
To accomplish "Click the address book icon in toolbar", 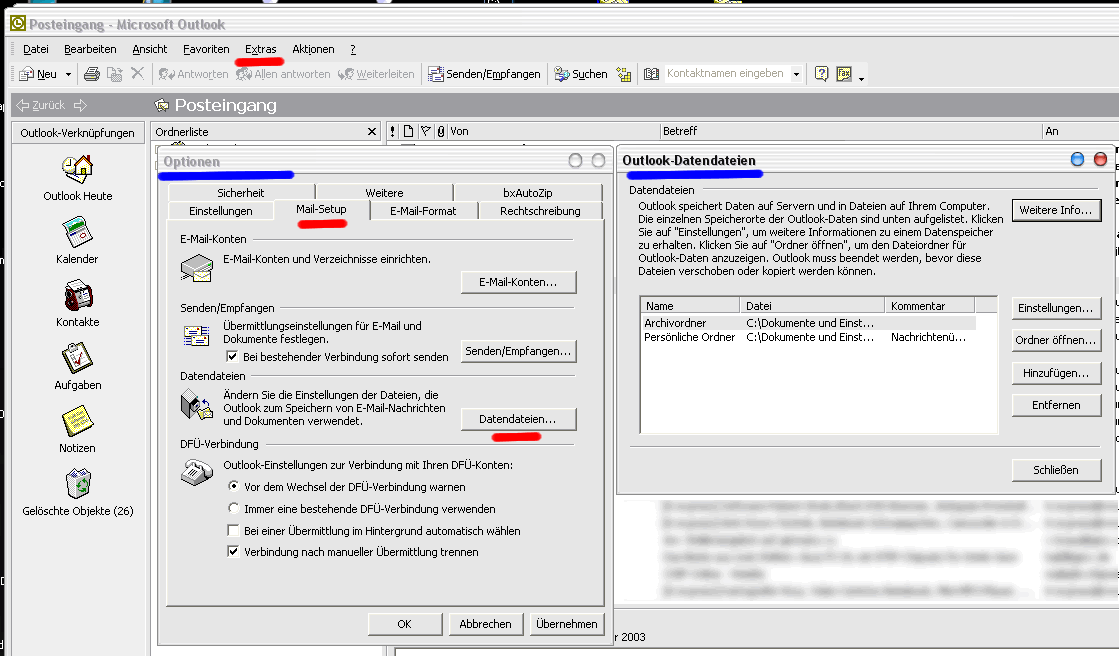I will click(x=651, y=74).
